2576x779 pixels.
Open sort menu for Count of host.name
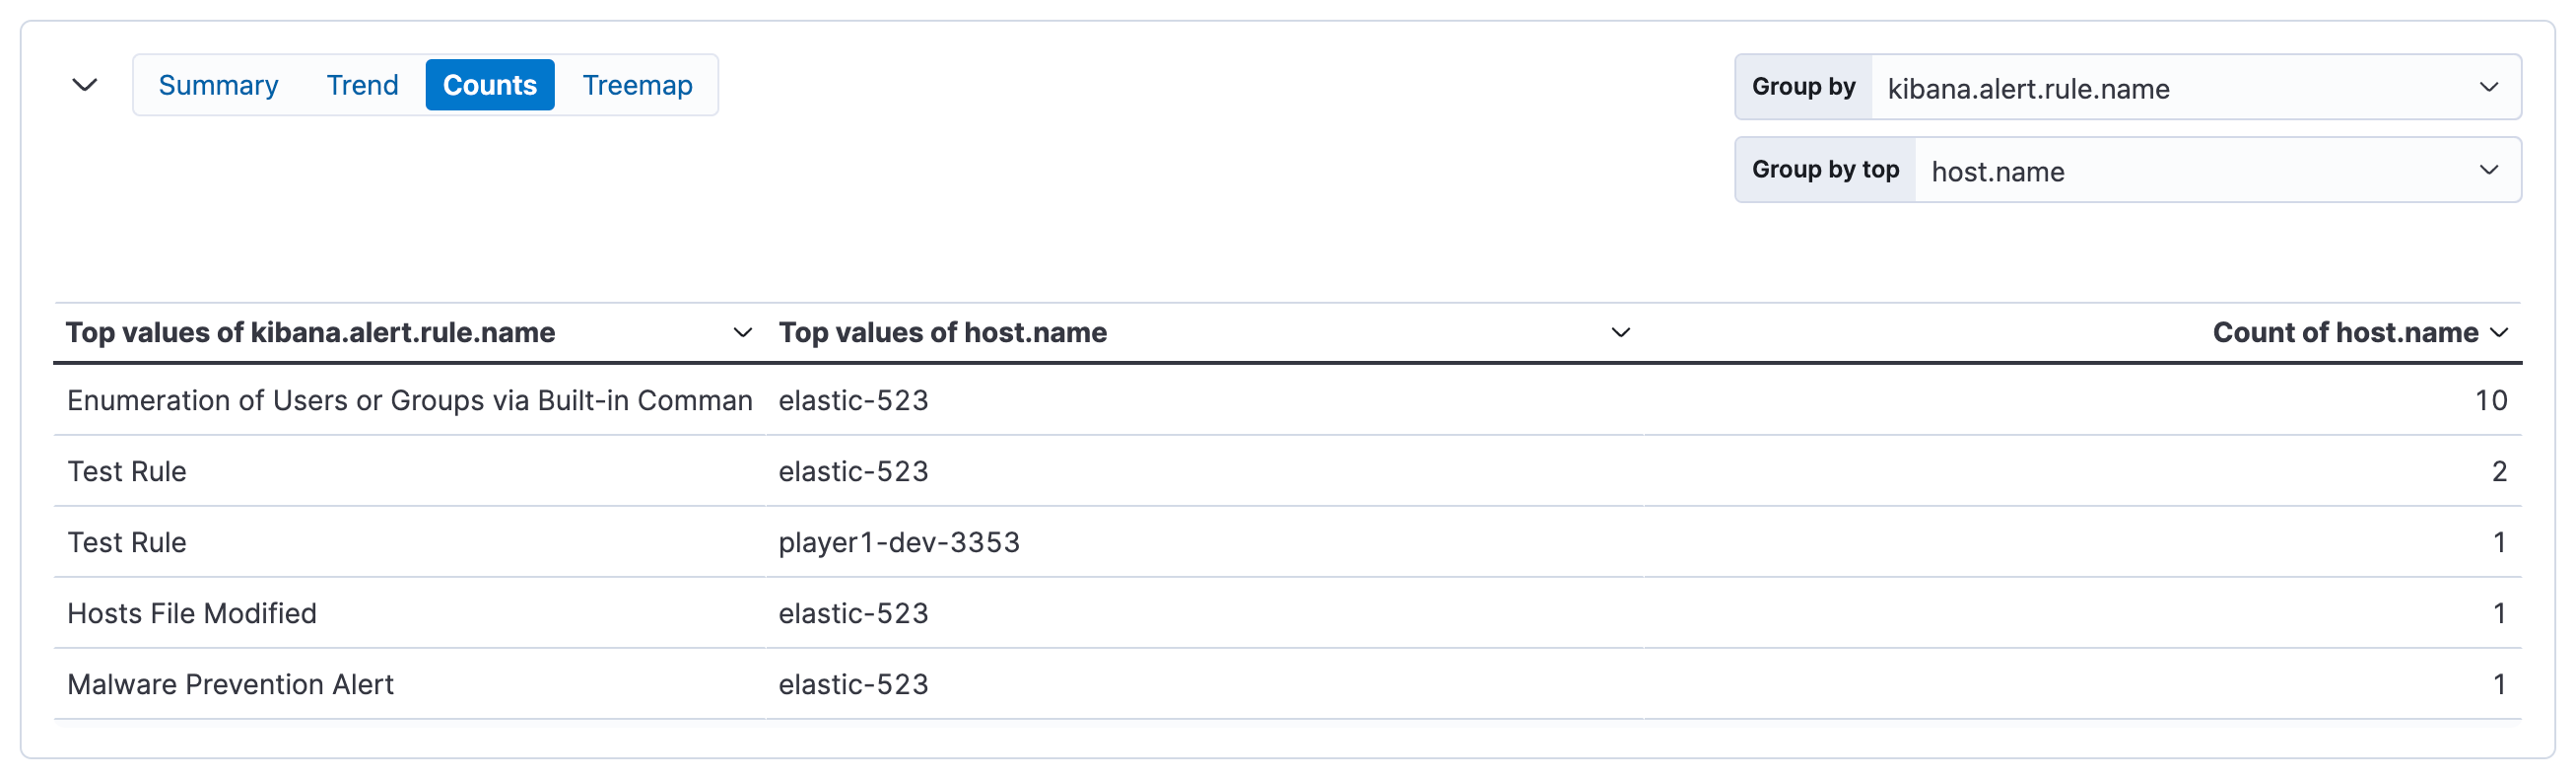2499,332
